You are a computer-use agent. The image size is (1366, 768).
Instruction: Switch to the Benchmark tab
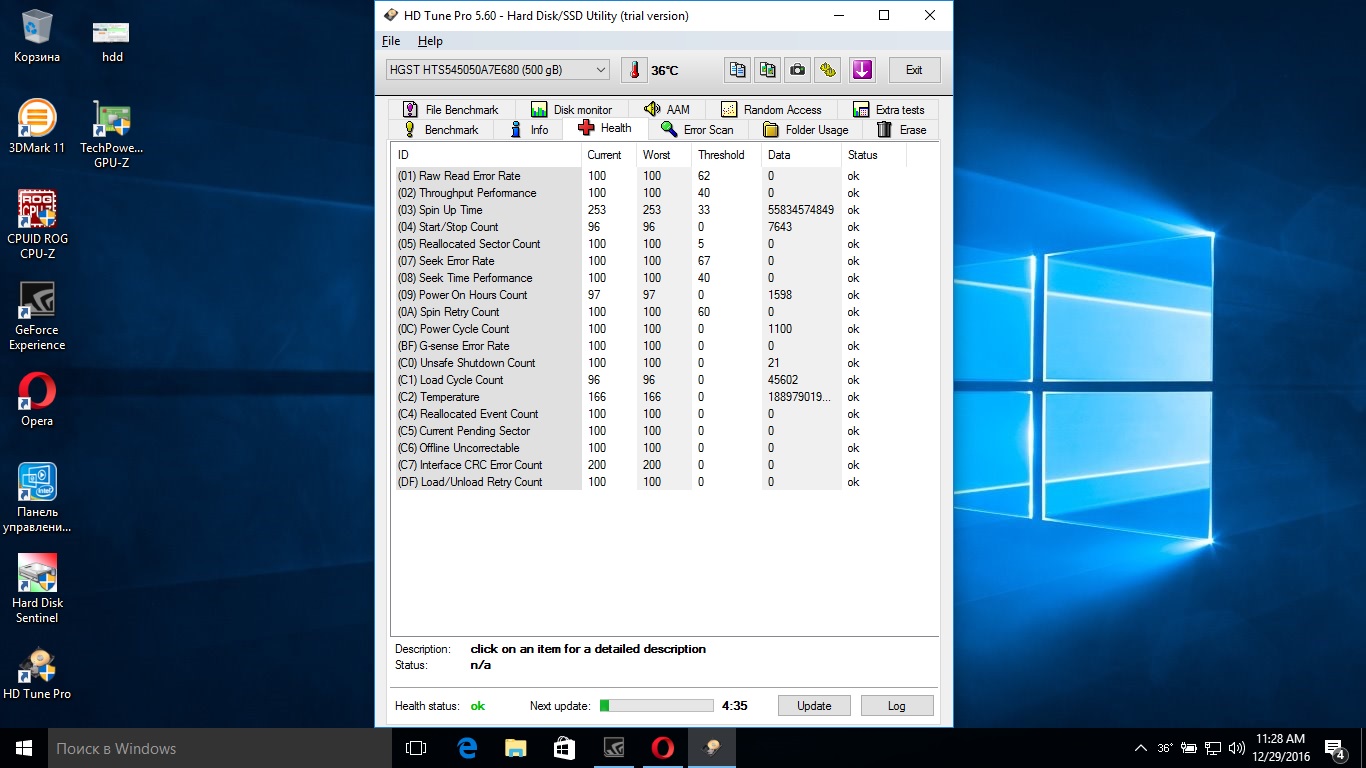click(441, 130)
